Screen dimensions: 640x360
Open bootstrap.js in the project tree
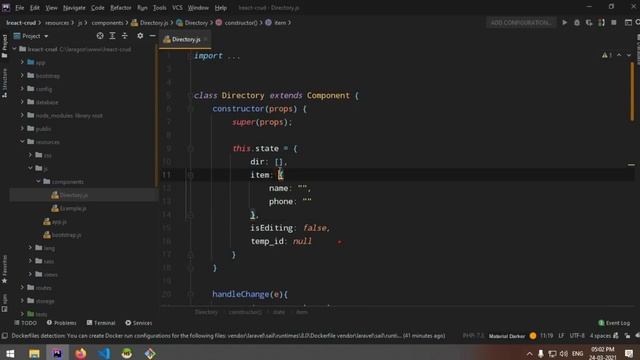67,235
